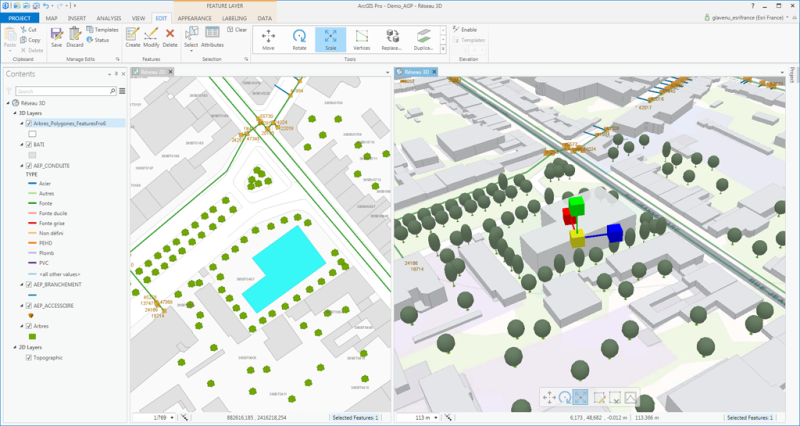Select the Move tool in the ribbon

268,38
